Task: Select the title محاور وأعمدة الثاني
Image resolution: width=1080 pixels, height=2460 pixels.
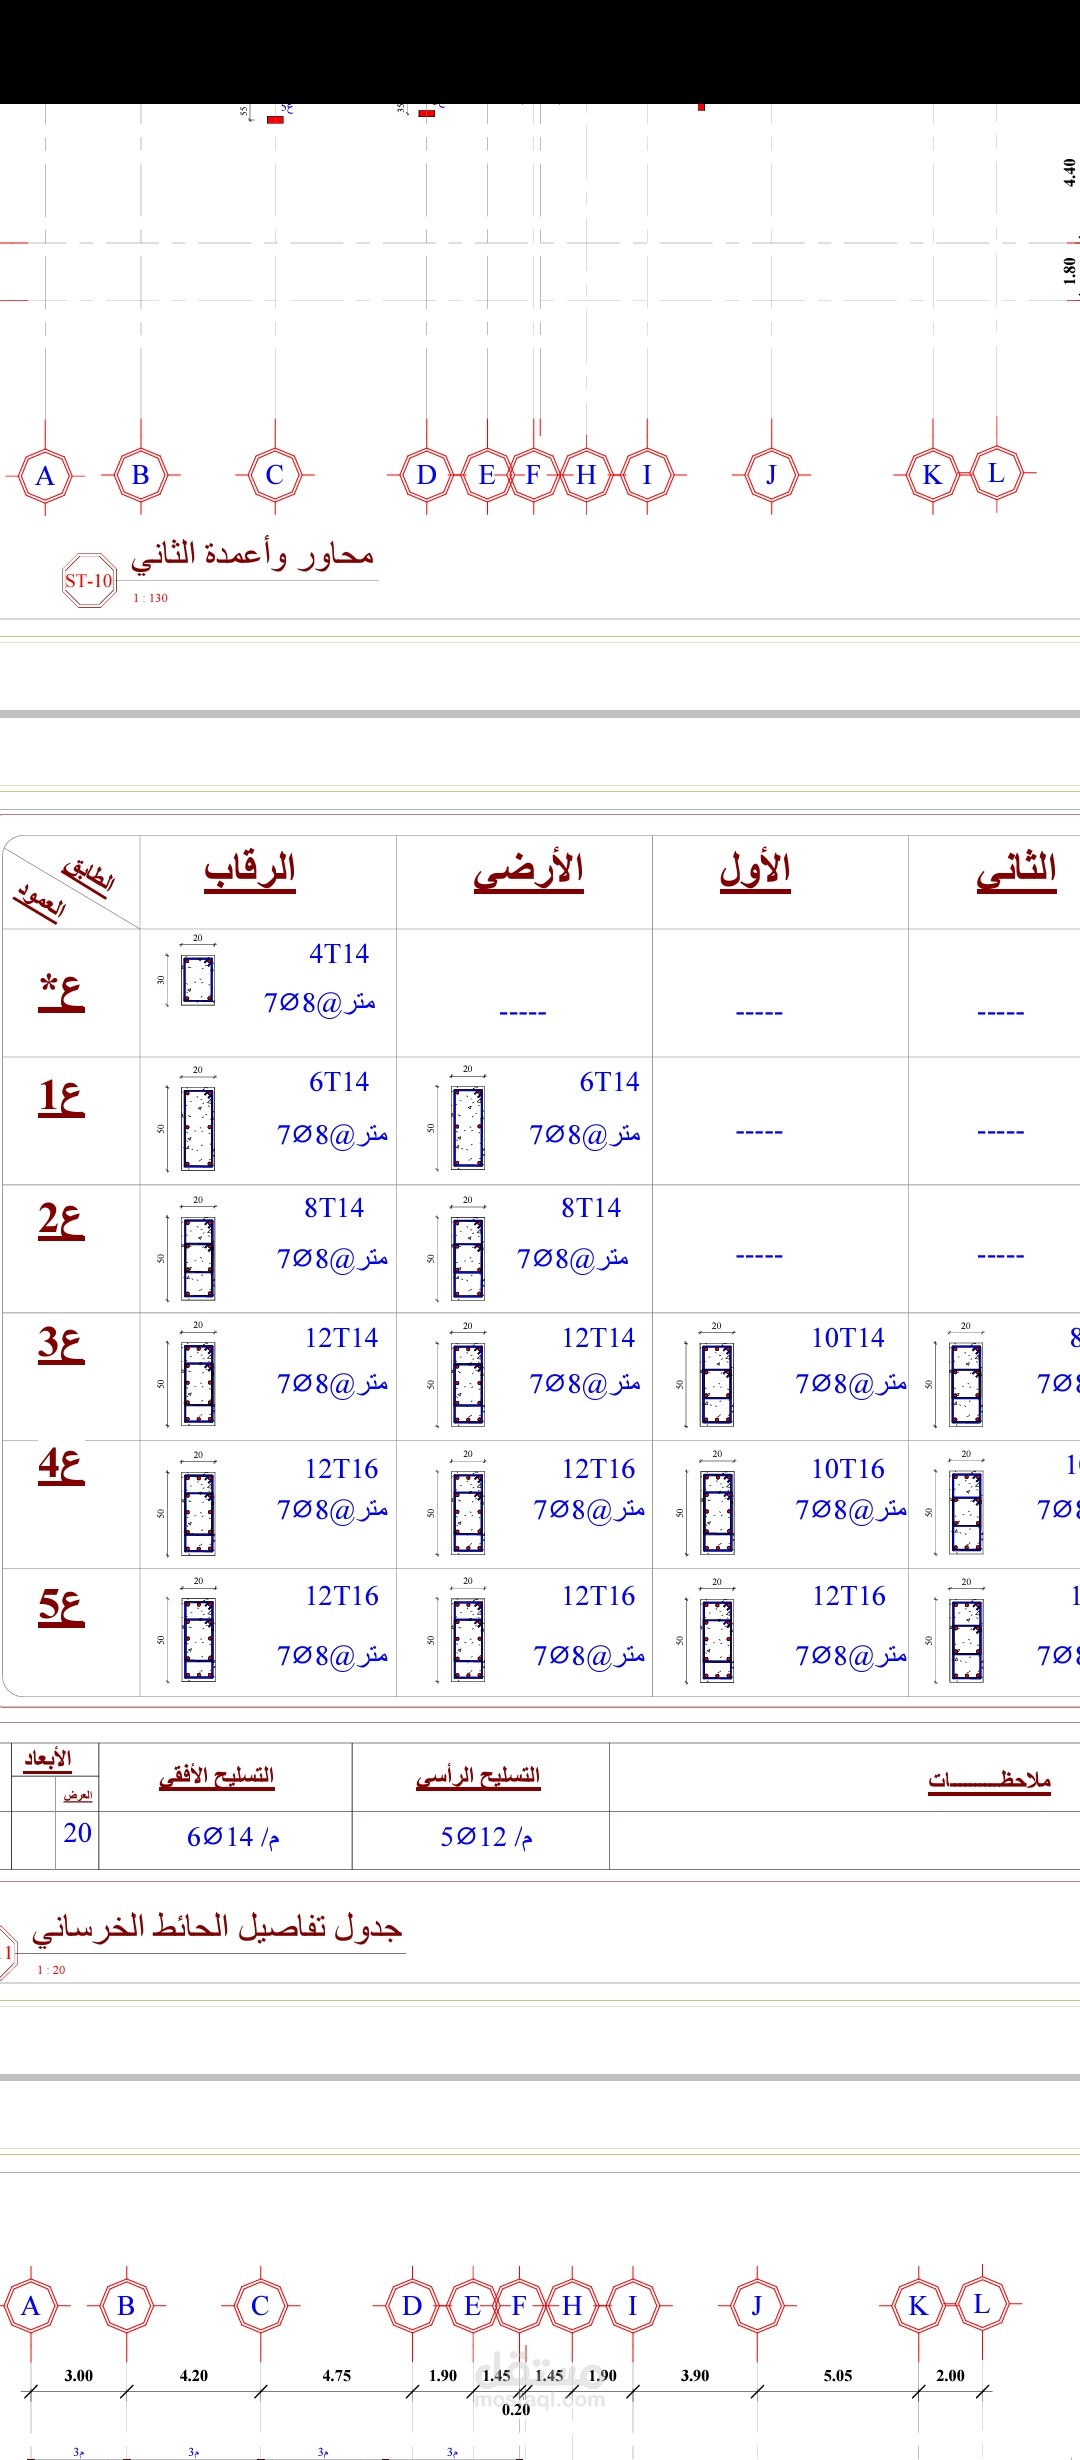Action: pos(253,554)
